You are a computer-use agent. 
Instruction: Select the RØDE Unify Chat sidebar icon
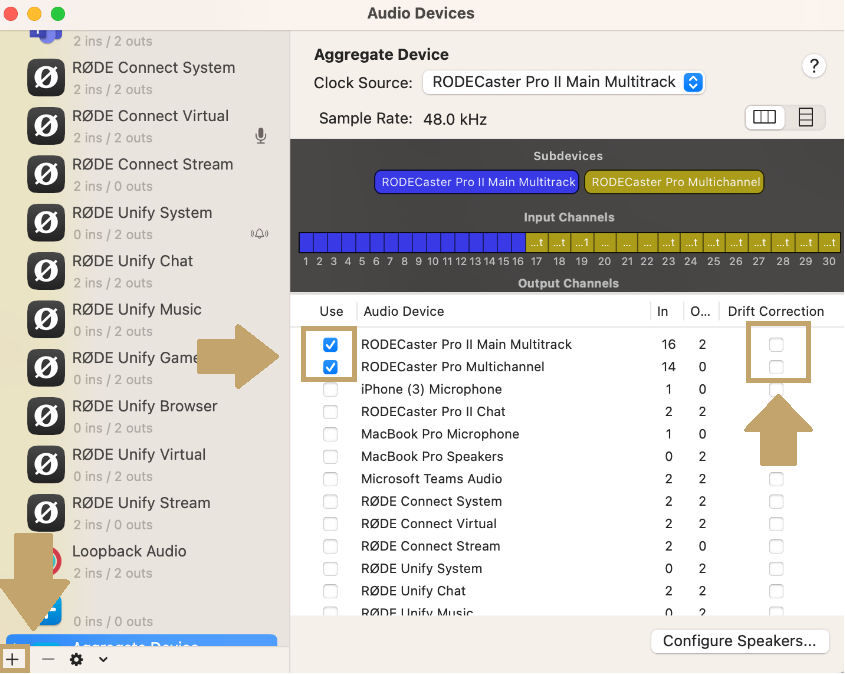pyautogui.click(x=46, y=271)
